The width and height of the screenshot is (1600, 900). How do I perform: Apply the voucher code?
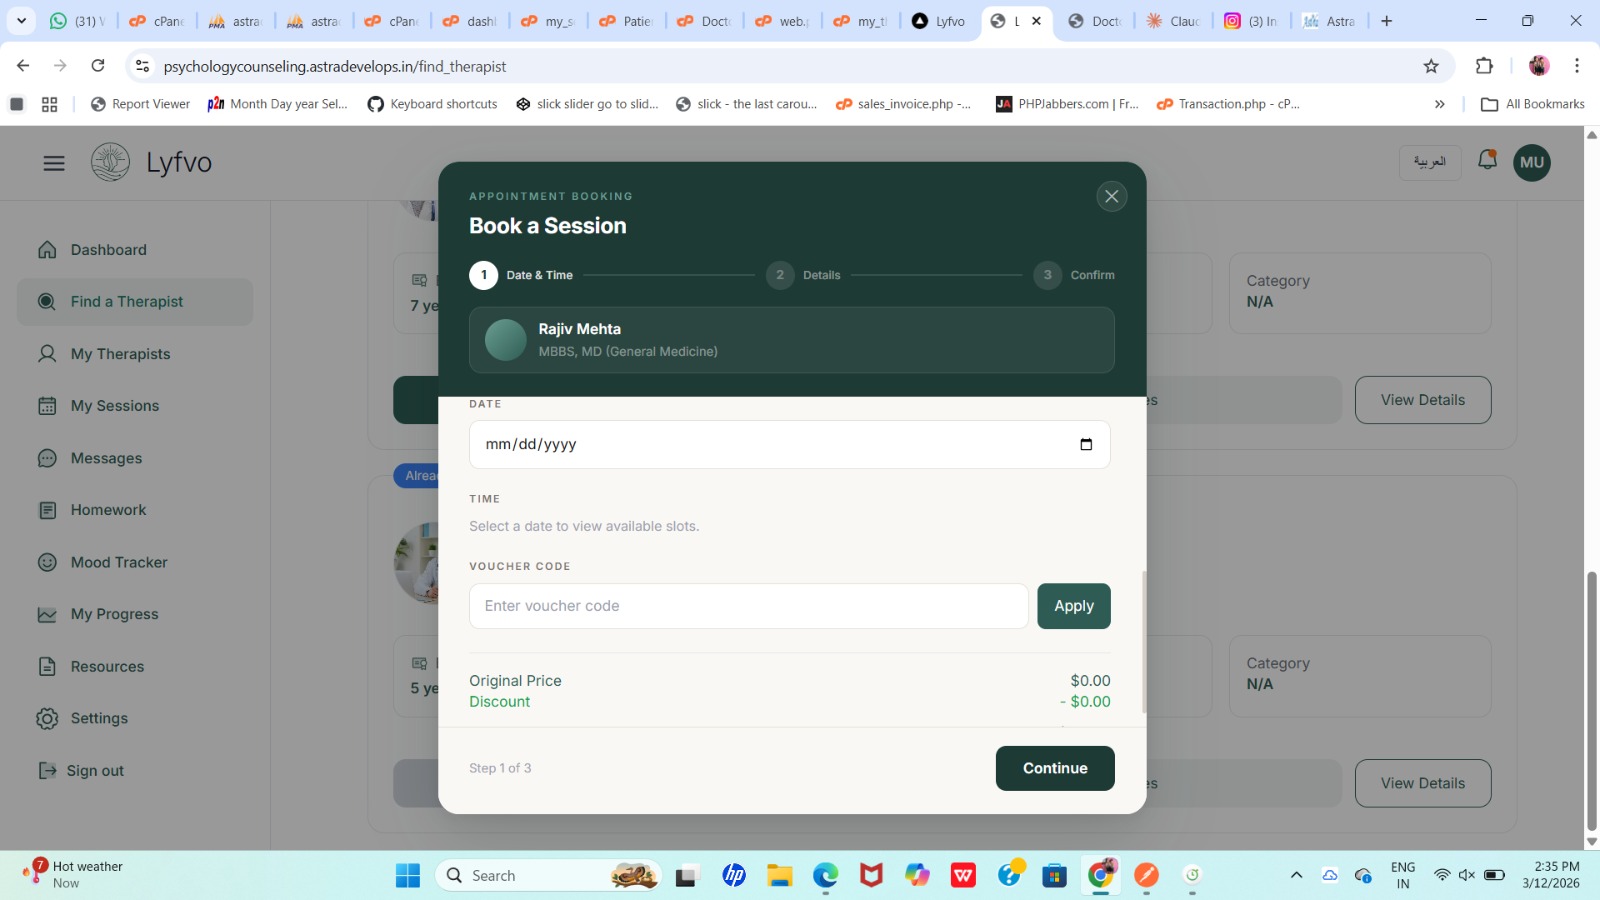1073,606
